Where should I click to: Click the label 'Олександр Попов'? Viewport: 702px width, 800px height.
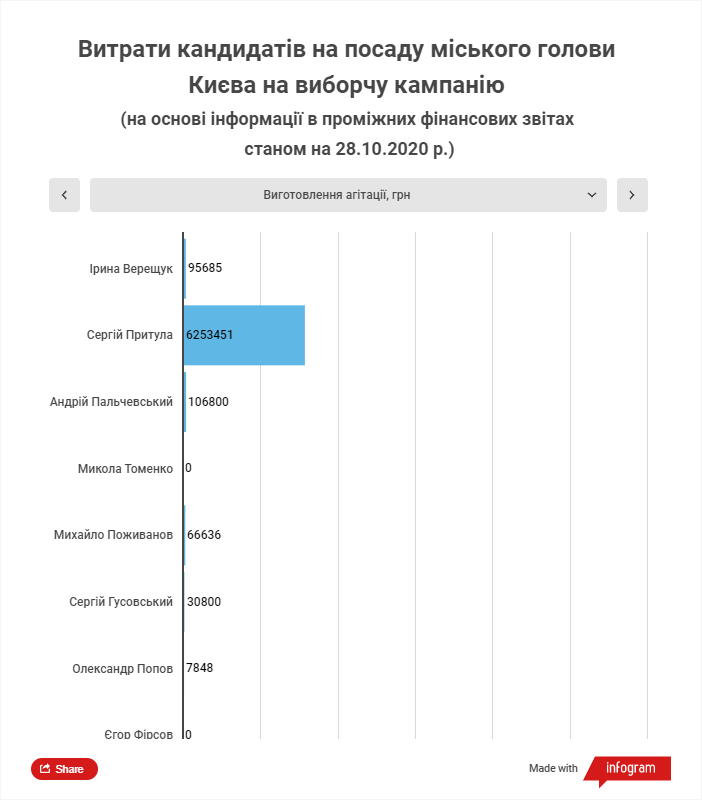[x=123, y=668]
